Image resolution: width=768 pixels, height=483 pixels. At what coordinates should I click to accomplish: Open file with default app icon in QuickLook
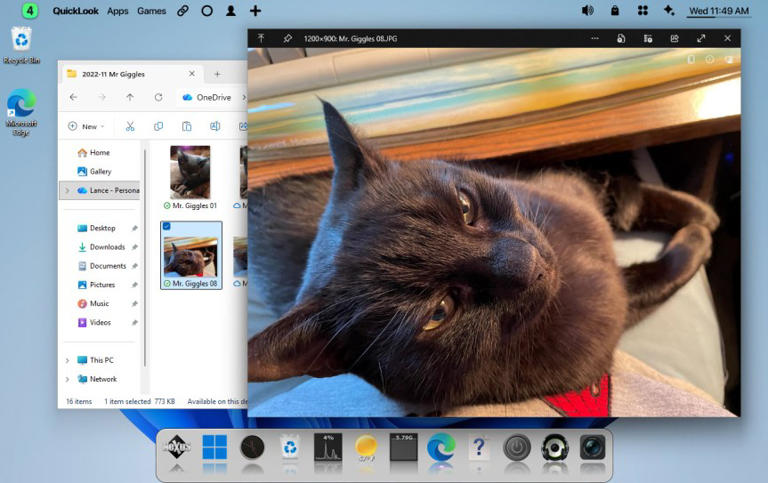621,38
